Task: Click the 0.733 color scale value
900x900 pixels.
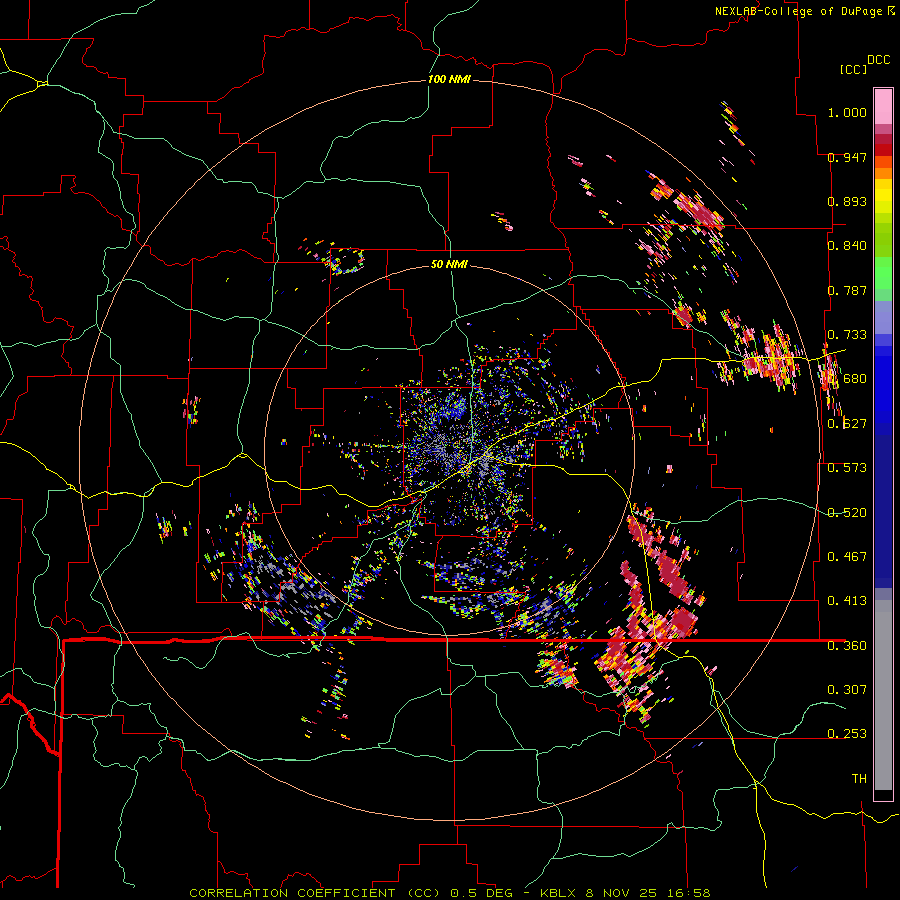Action: tap(847, 335)
